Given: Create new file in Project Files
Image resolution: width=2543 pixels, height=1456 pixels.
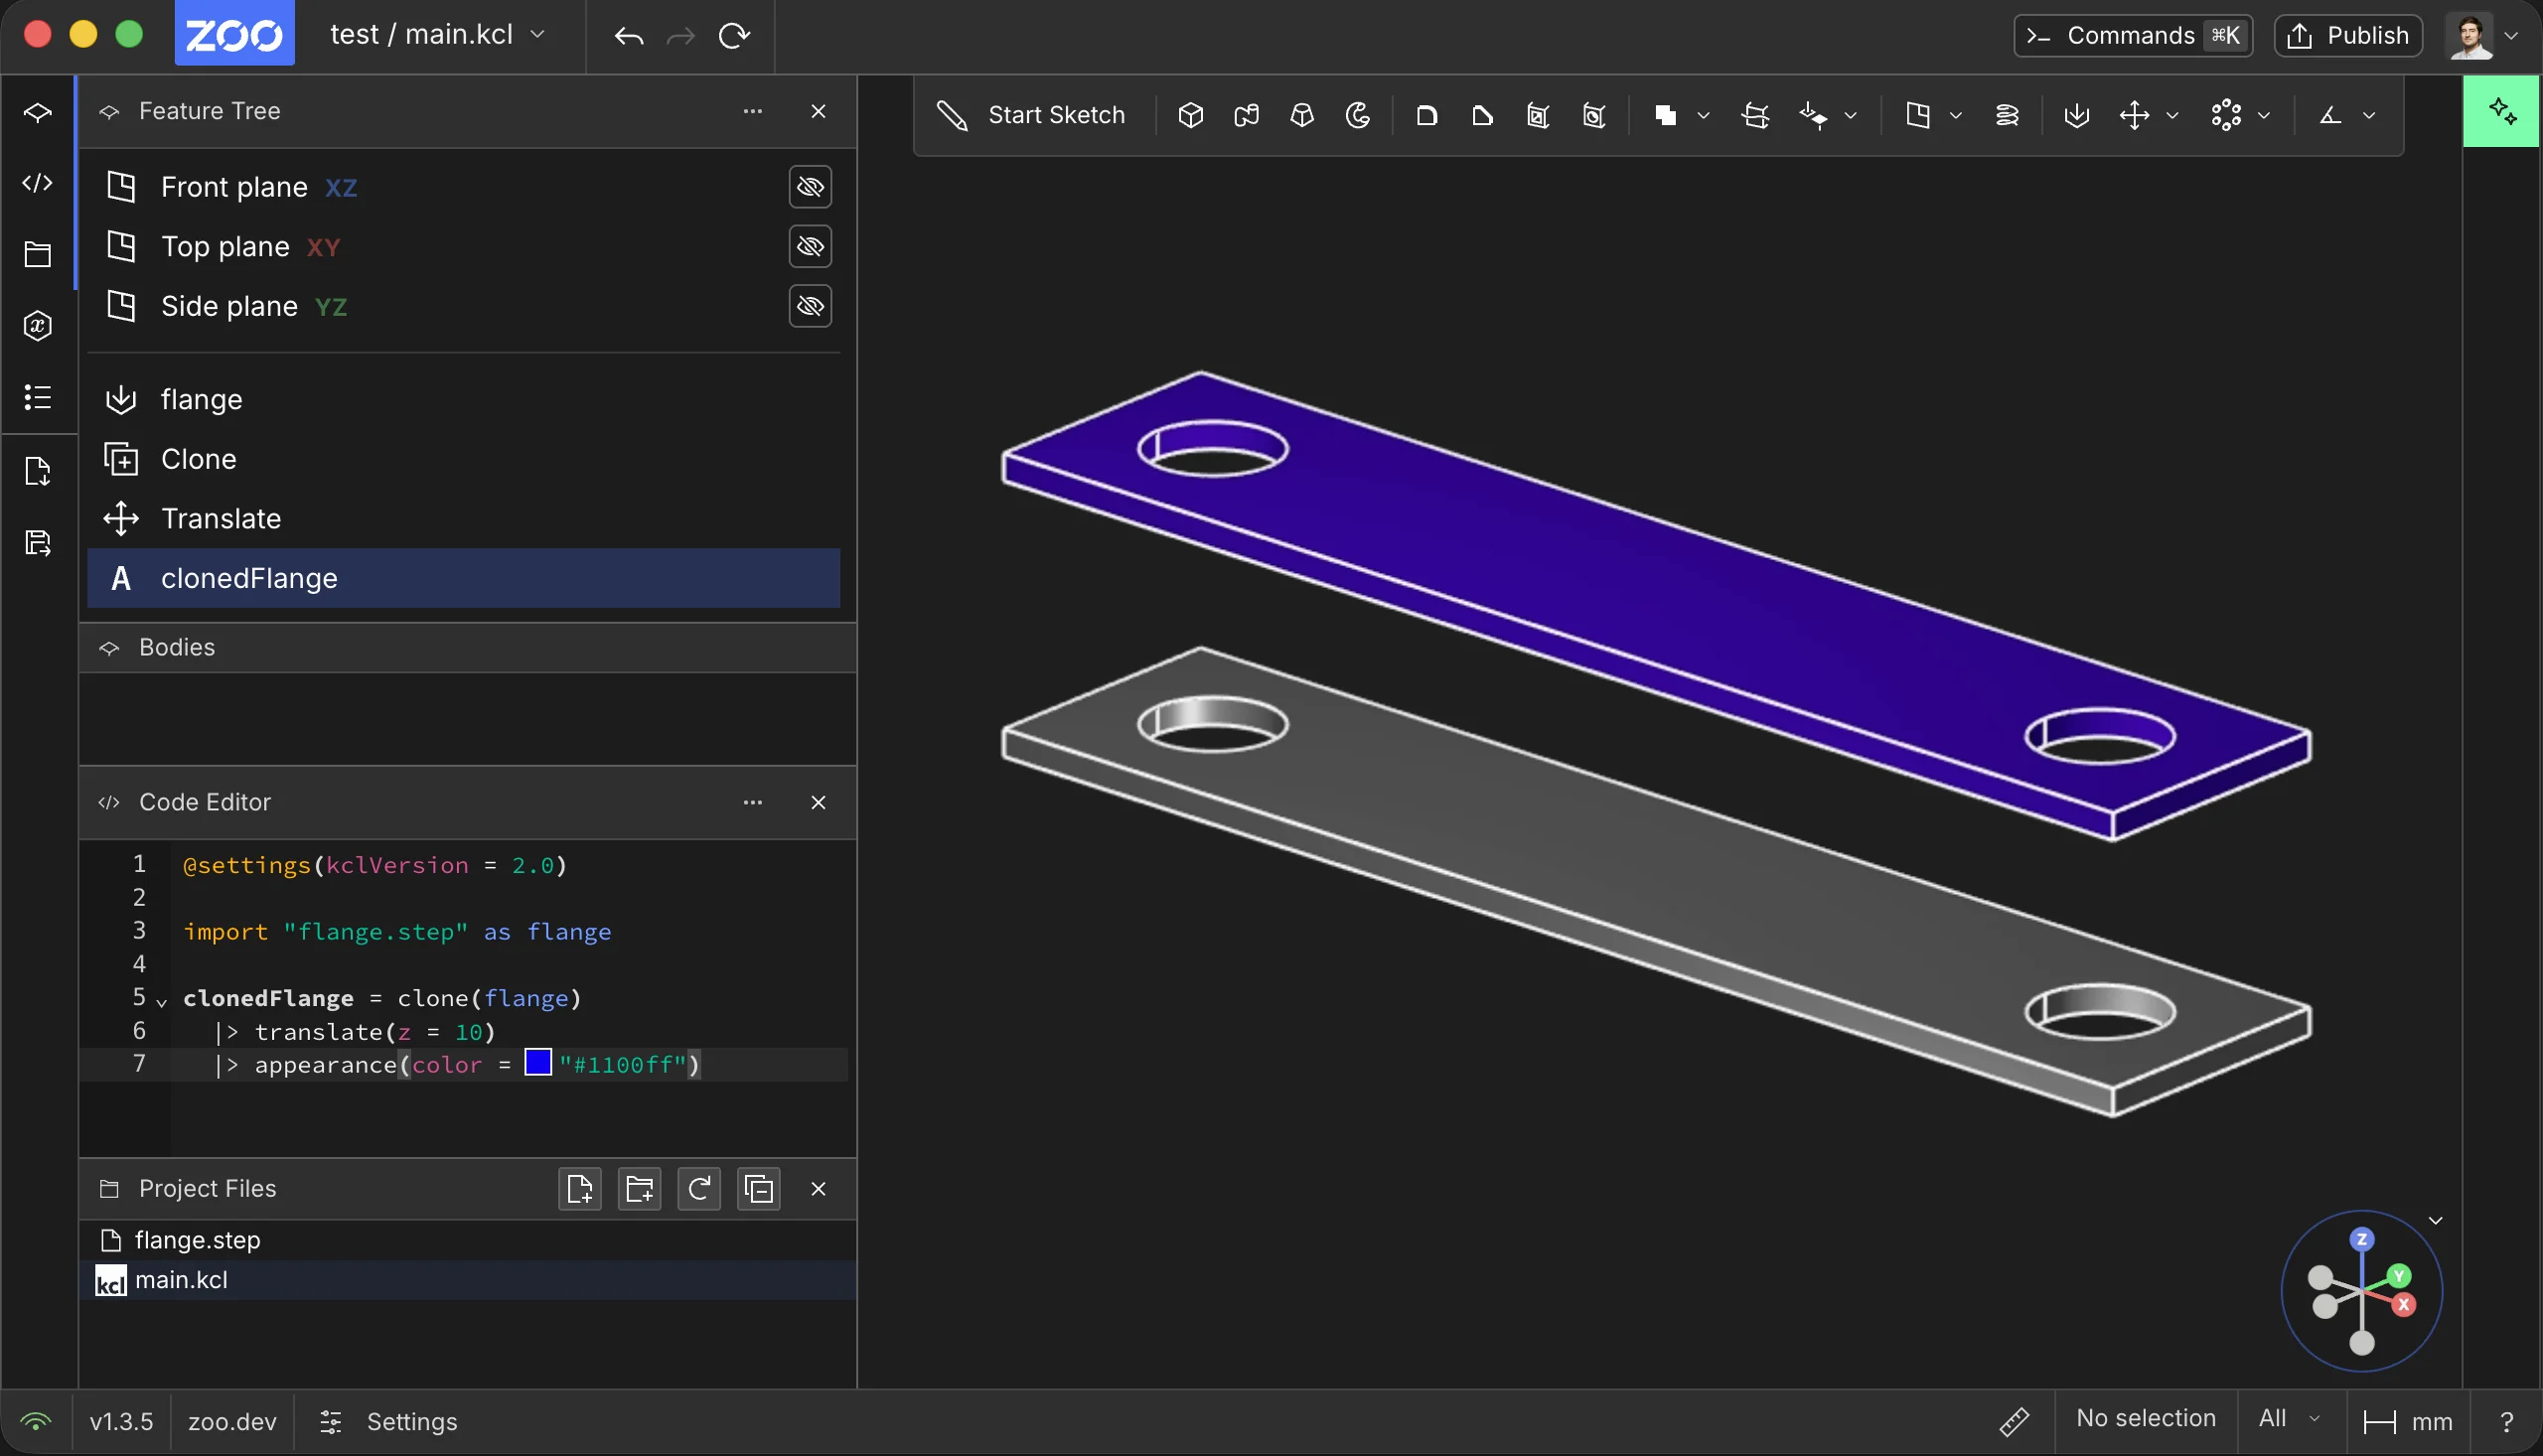Looking at the screenshot, I should pyautogui.click(x=580, y=1189).
